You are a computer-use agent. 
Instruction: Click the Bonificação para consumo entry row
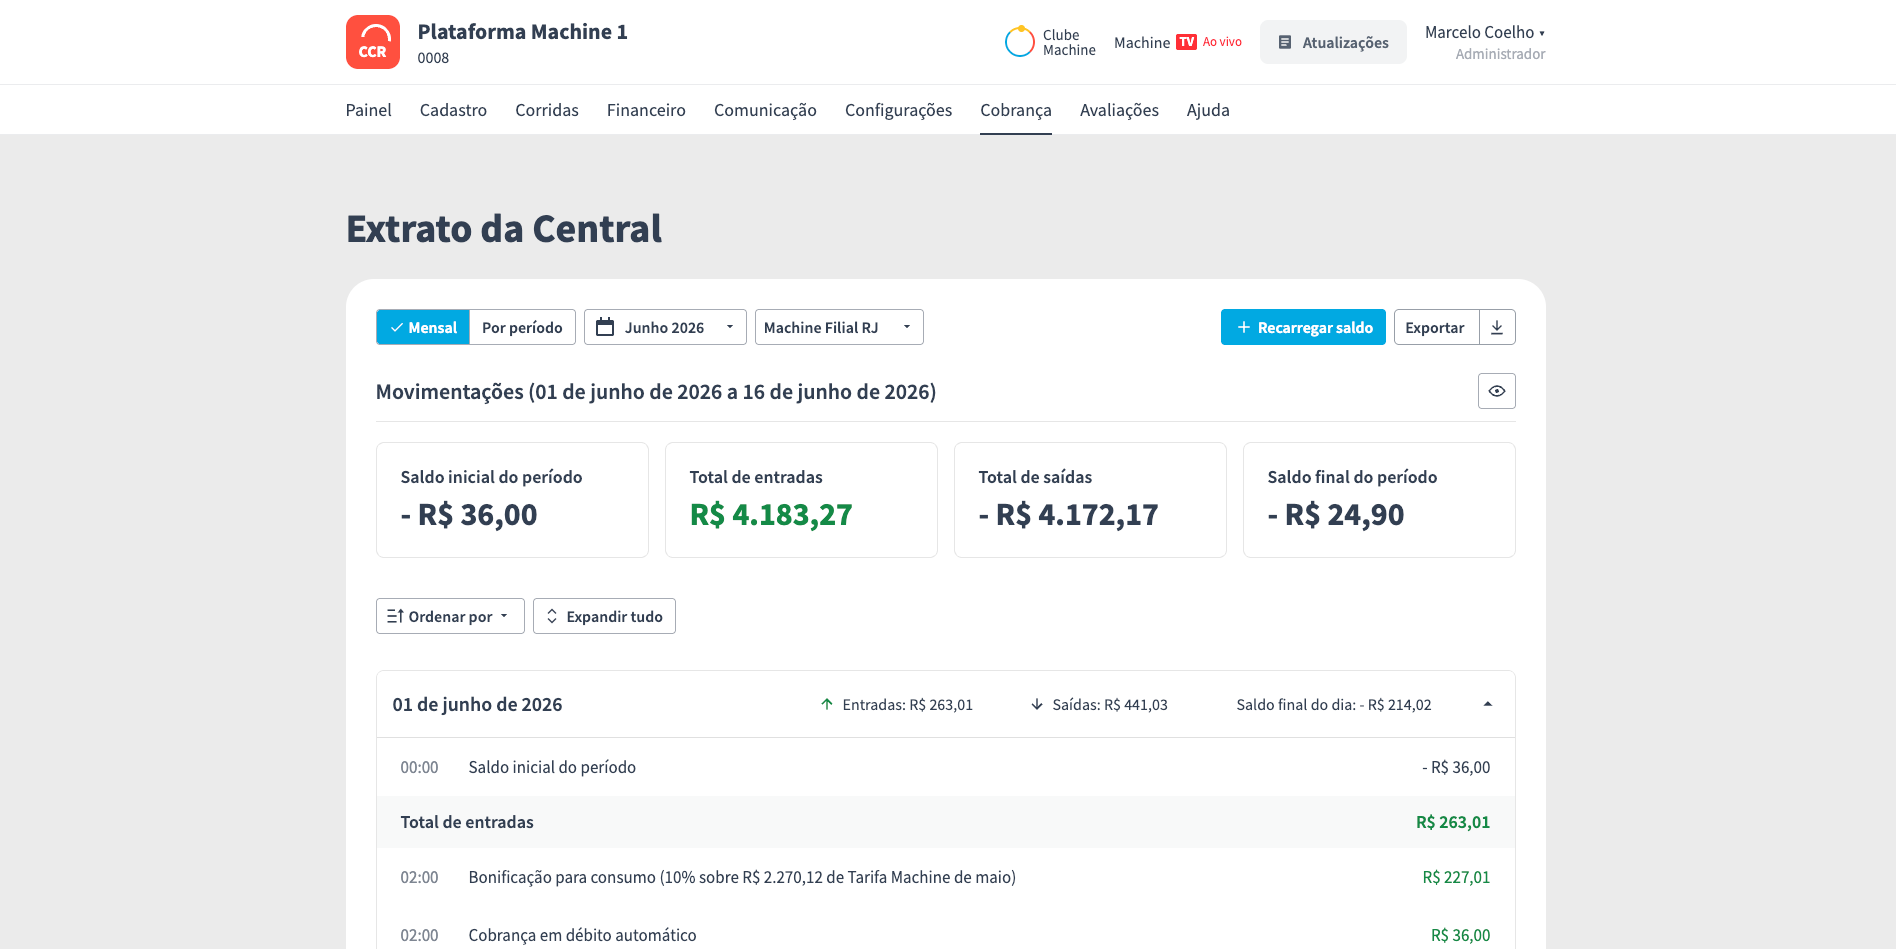tap(945, 877)
